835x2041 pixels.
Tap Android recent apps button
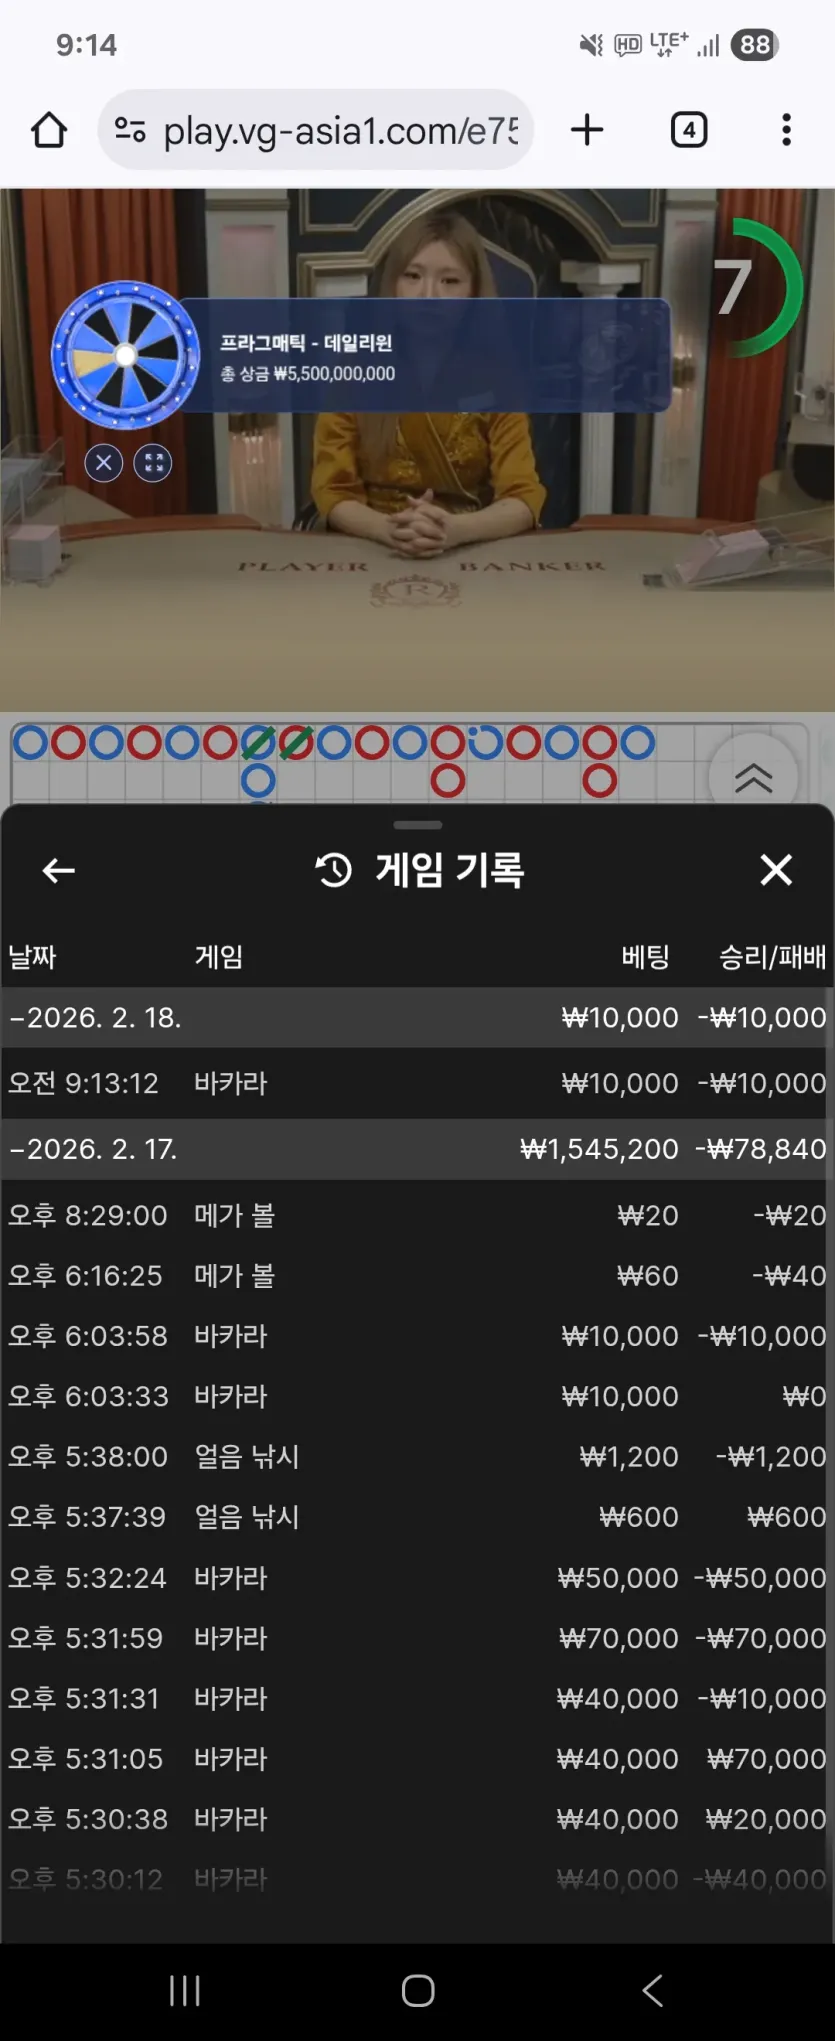tap(185, 1990)
